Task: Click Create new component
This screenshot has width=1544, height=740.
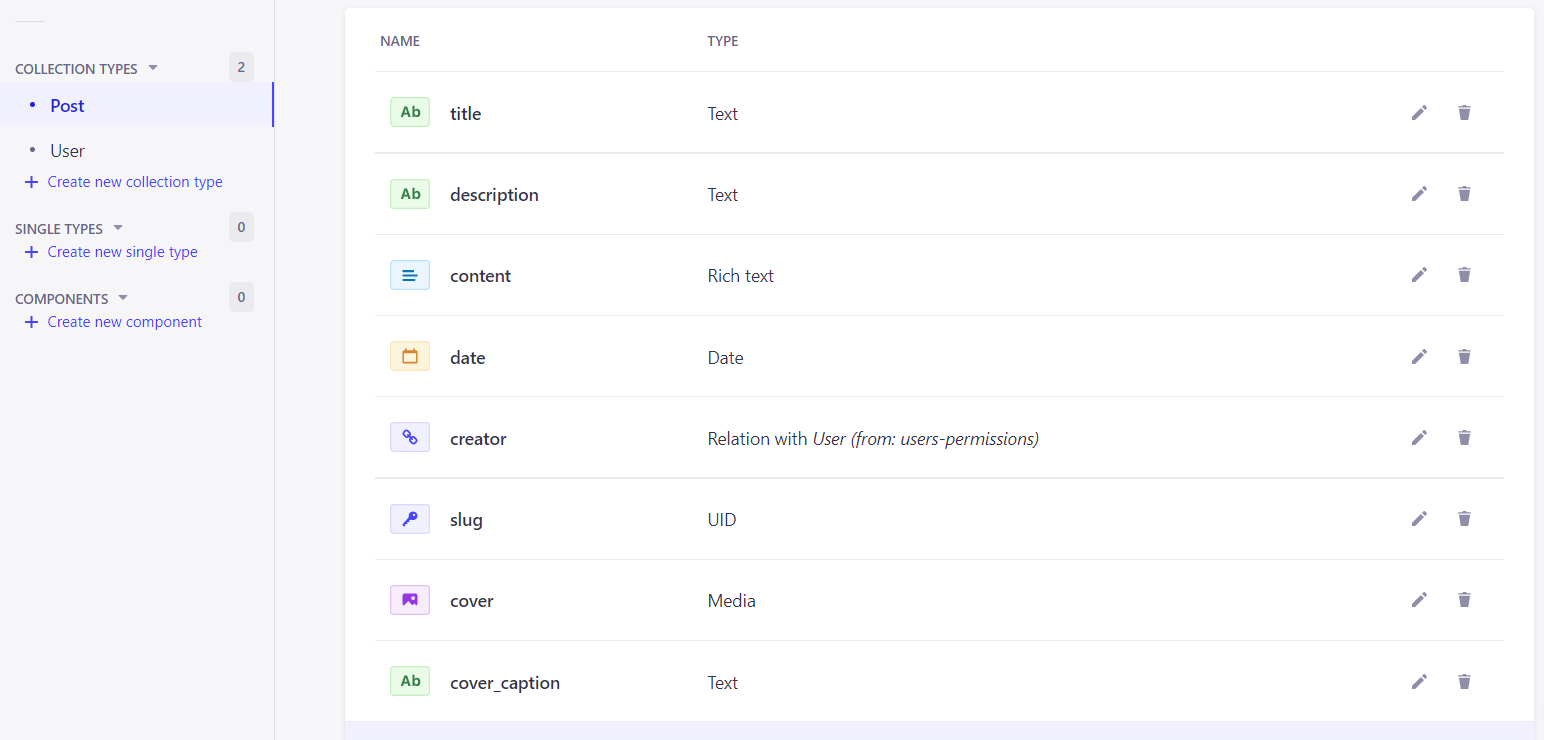Action: (124, 321)
